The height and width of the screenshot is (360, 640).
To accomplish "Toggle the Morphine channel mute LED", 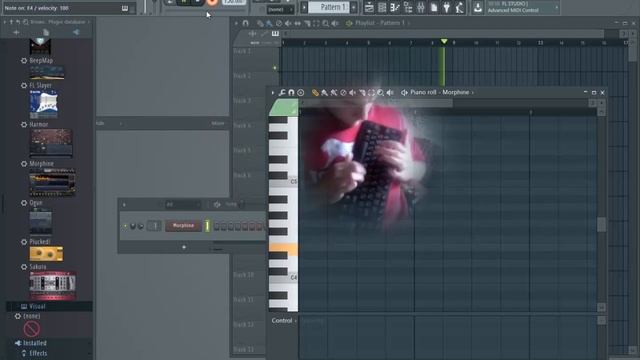I will [x=125, y=226].
